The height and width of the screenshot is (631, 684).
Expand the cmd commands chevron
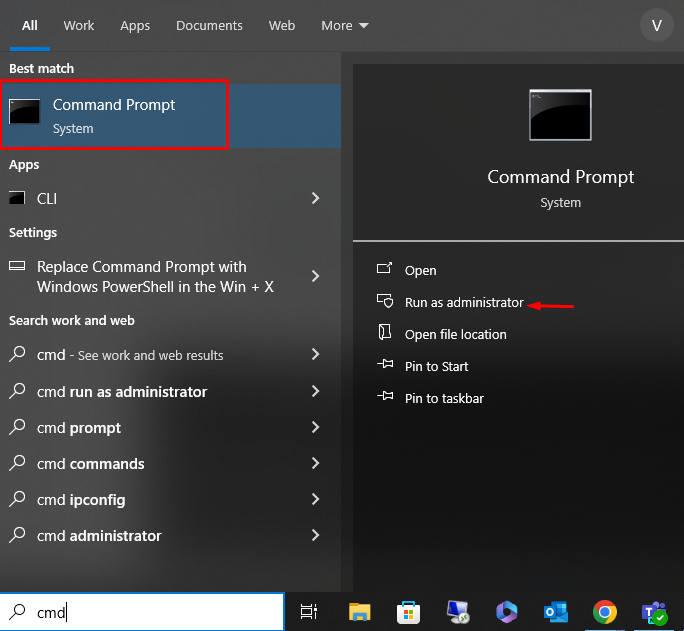[x=315, y=463]
